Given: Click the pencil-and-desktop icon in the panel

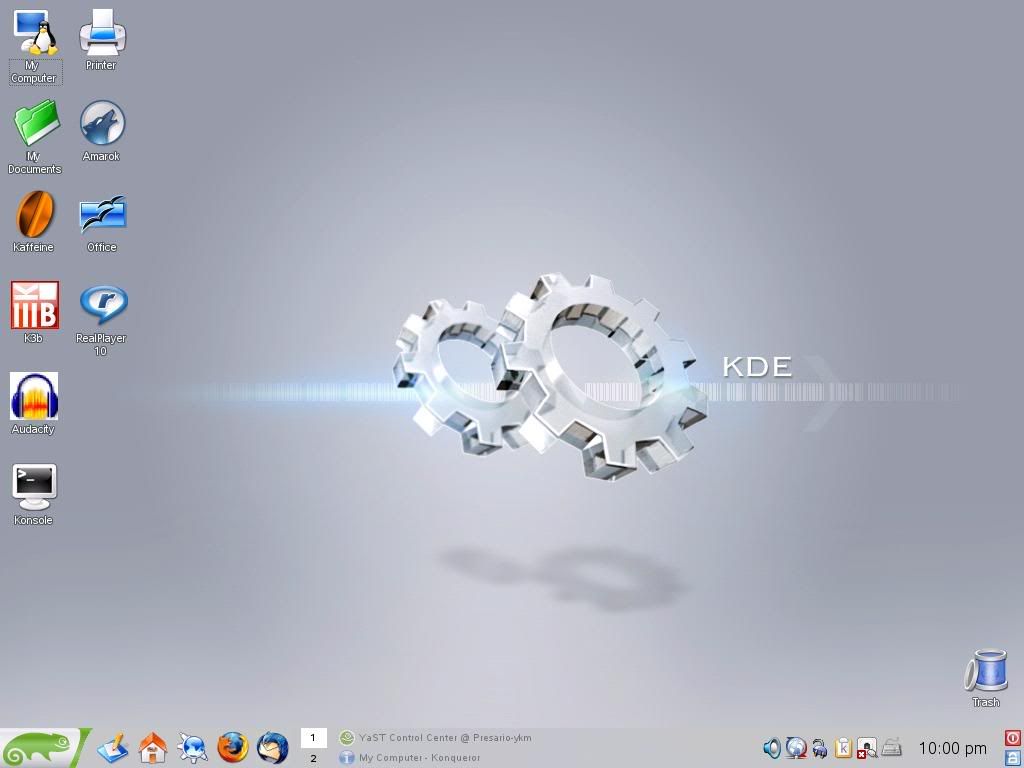Looking at the screenshot, I should click(112, 748).
